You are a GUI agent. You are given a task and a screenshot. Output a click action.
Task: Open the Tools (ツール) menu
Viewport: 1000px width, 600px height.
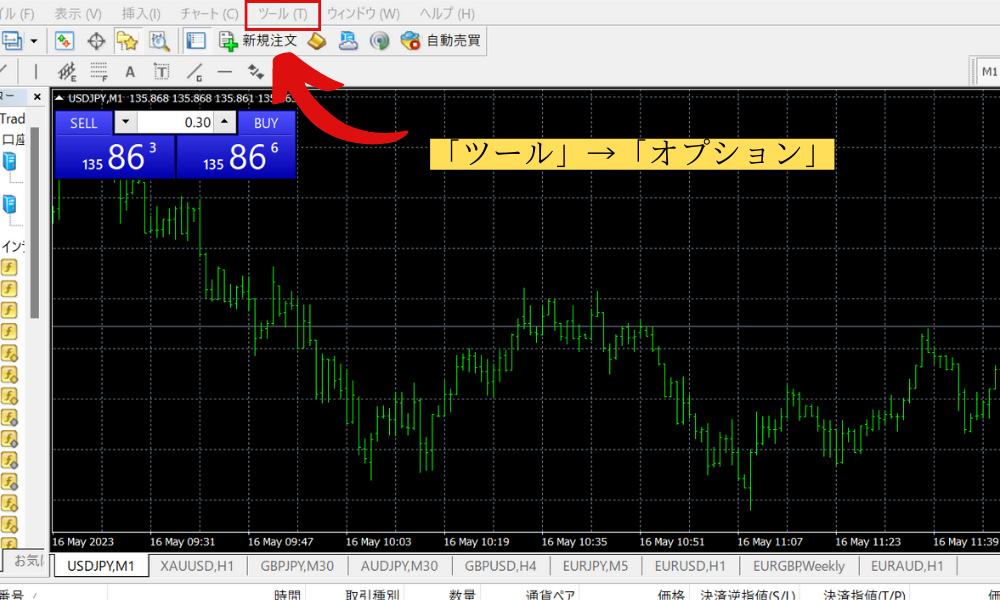pyautogui.click(x=282, y=14)
